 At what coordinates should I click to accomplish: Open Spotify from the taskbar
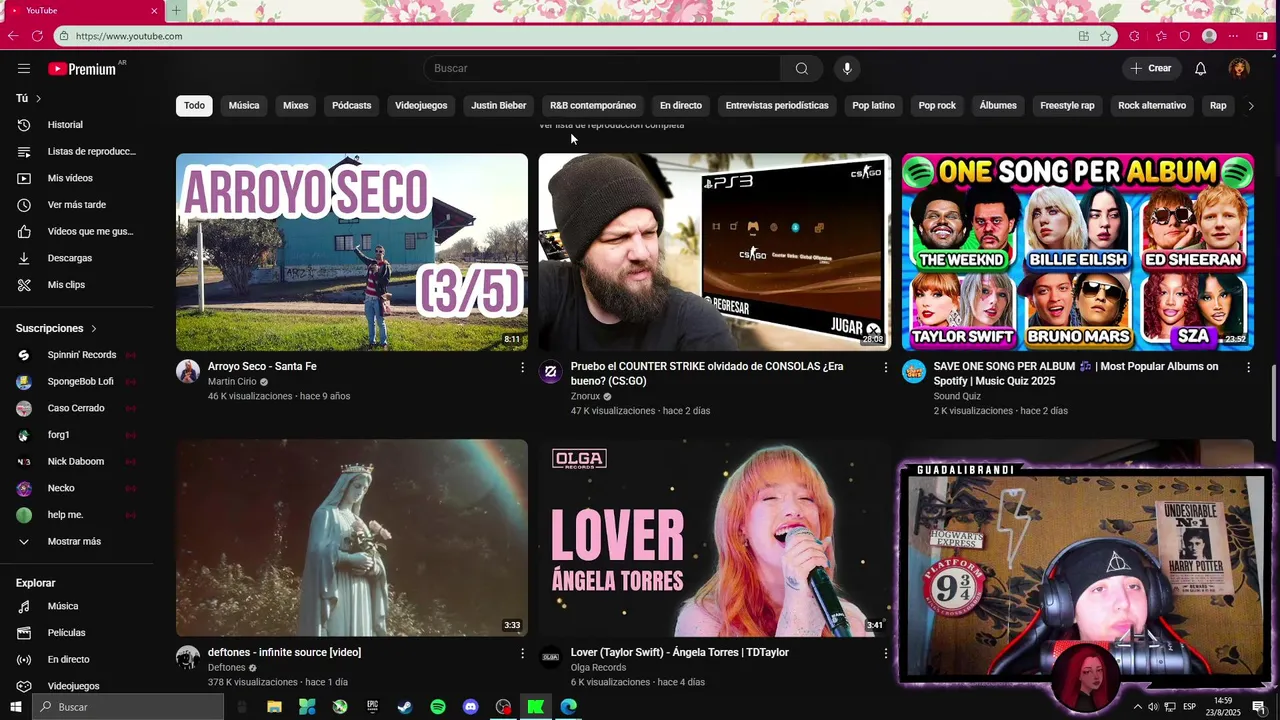[438, 707]
